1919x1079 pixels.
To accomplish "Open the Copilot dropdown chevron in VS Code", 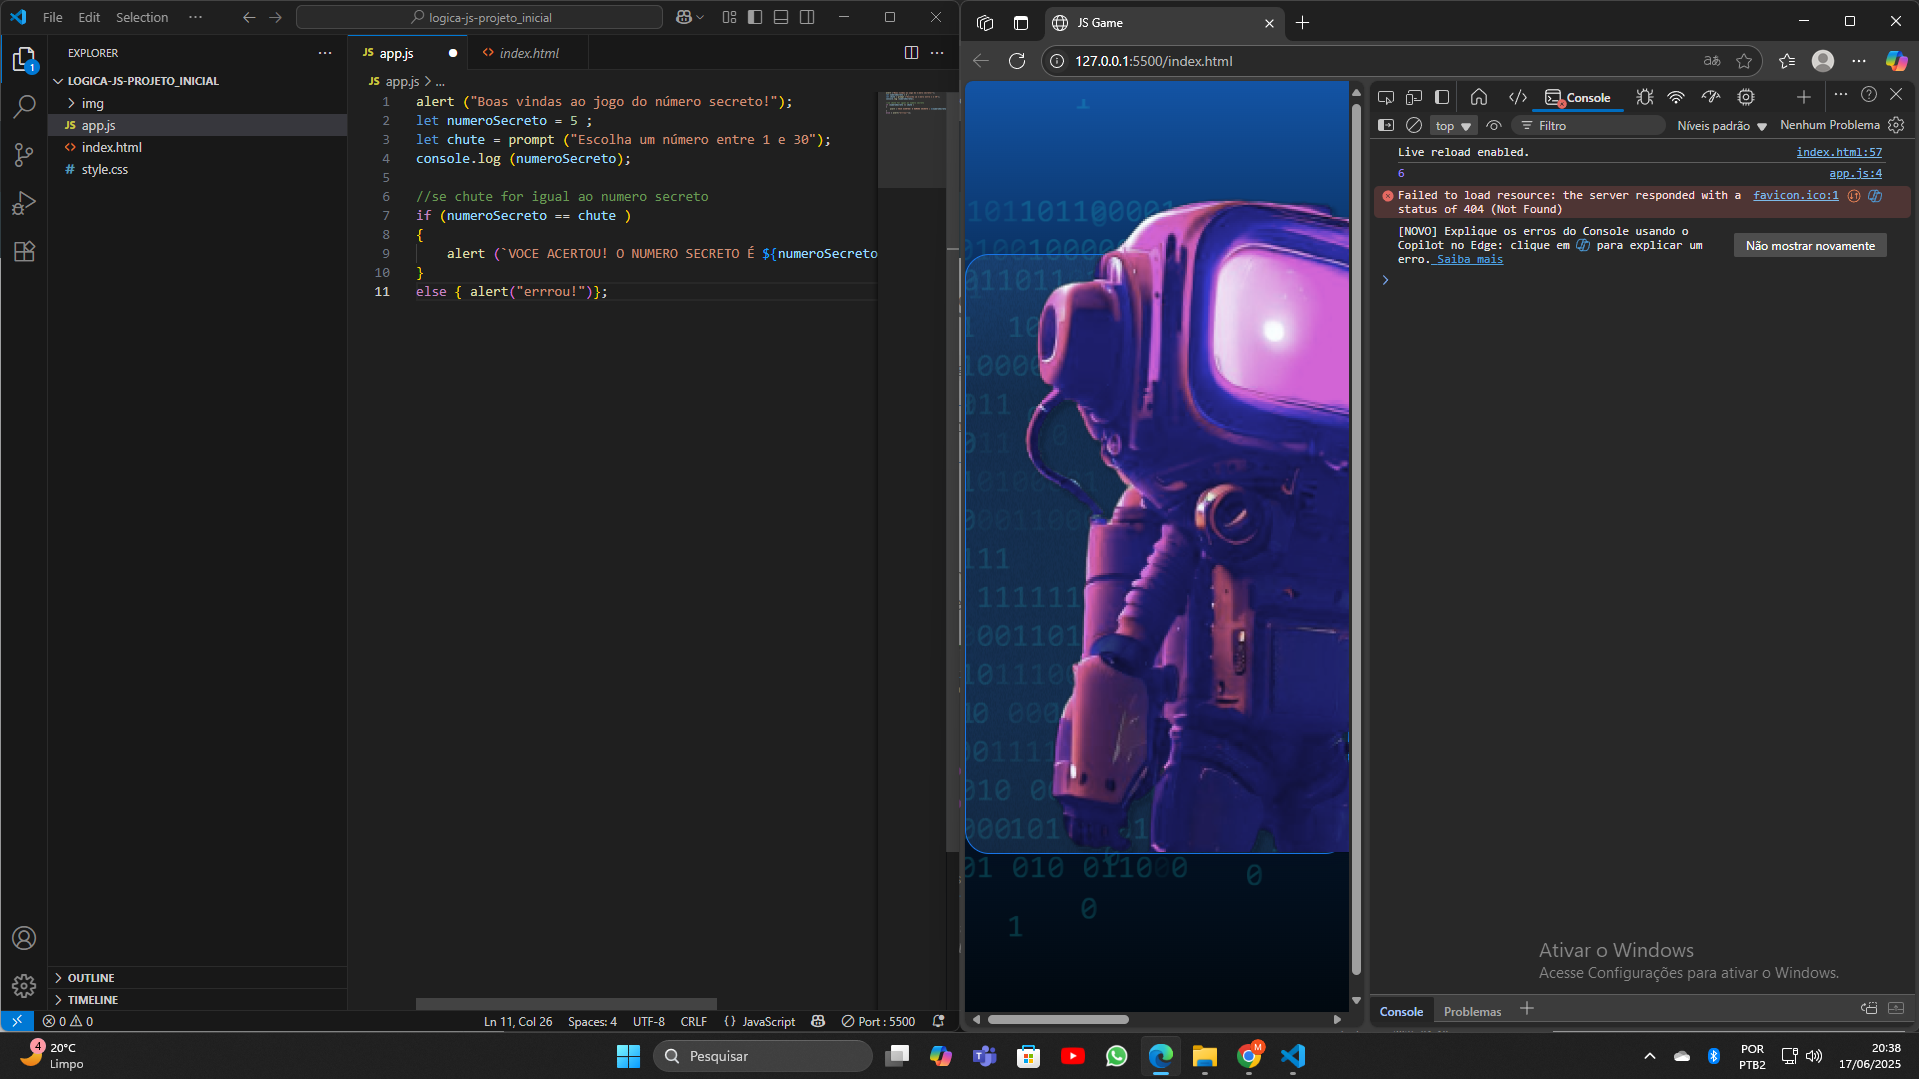I will pos(699,17).
